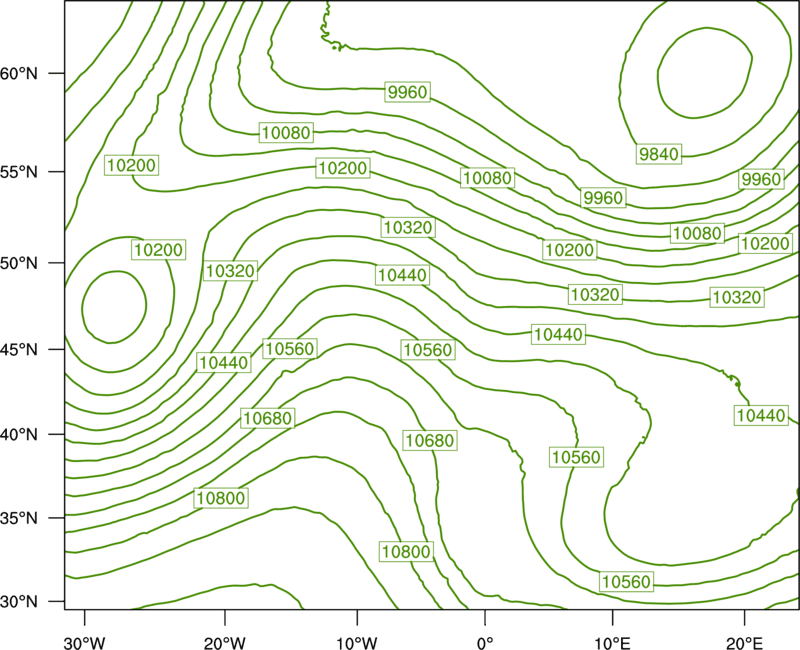Select the 10°W longitude label

356,642
